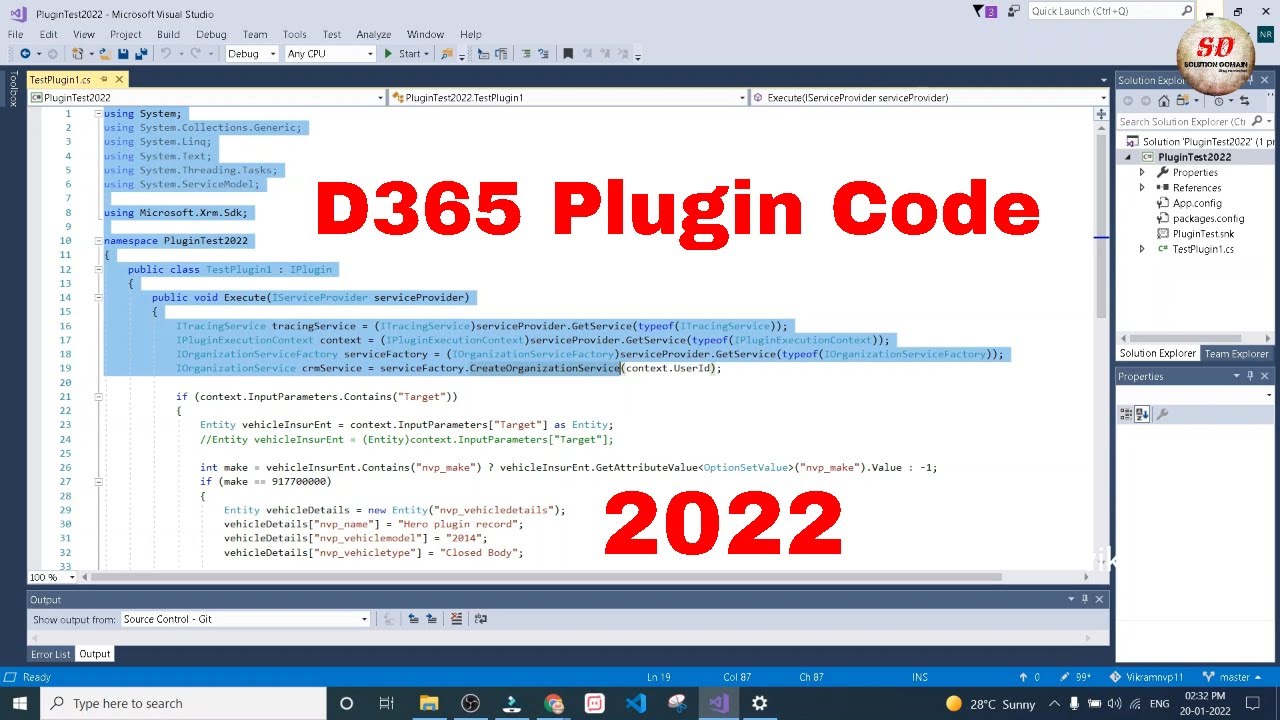
Task: Click the Open File toolbar icon
Action: pos(106,54)
